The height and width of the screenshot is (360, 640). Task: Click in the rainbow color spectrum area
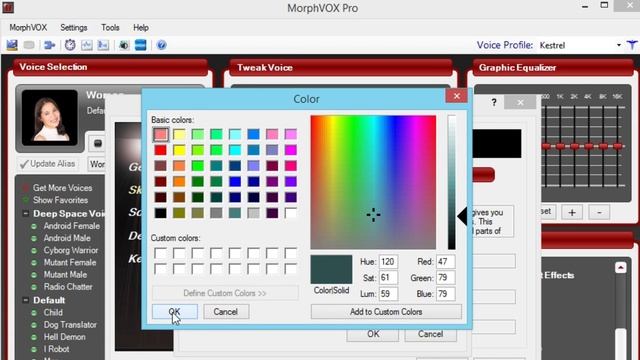[x=373, y=182]
